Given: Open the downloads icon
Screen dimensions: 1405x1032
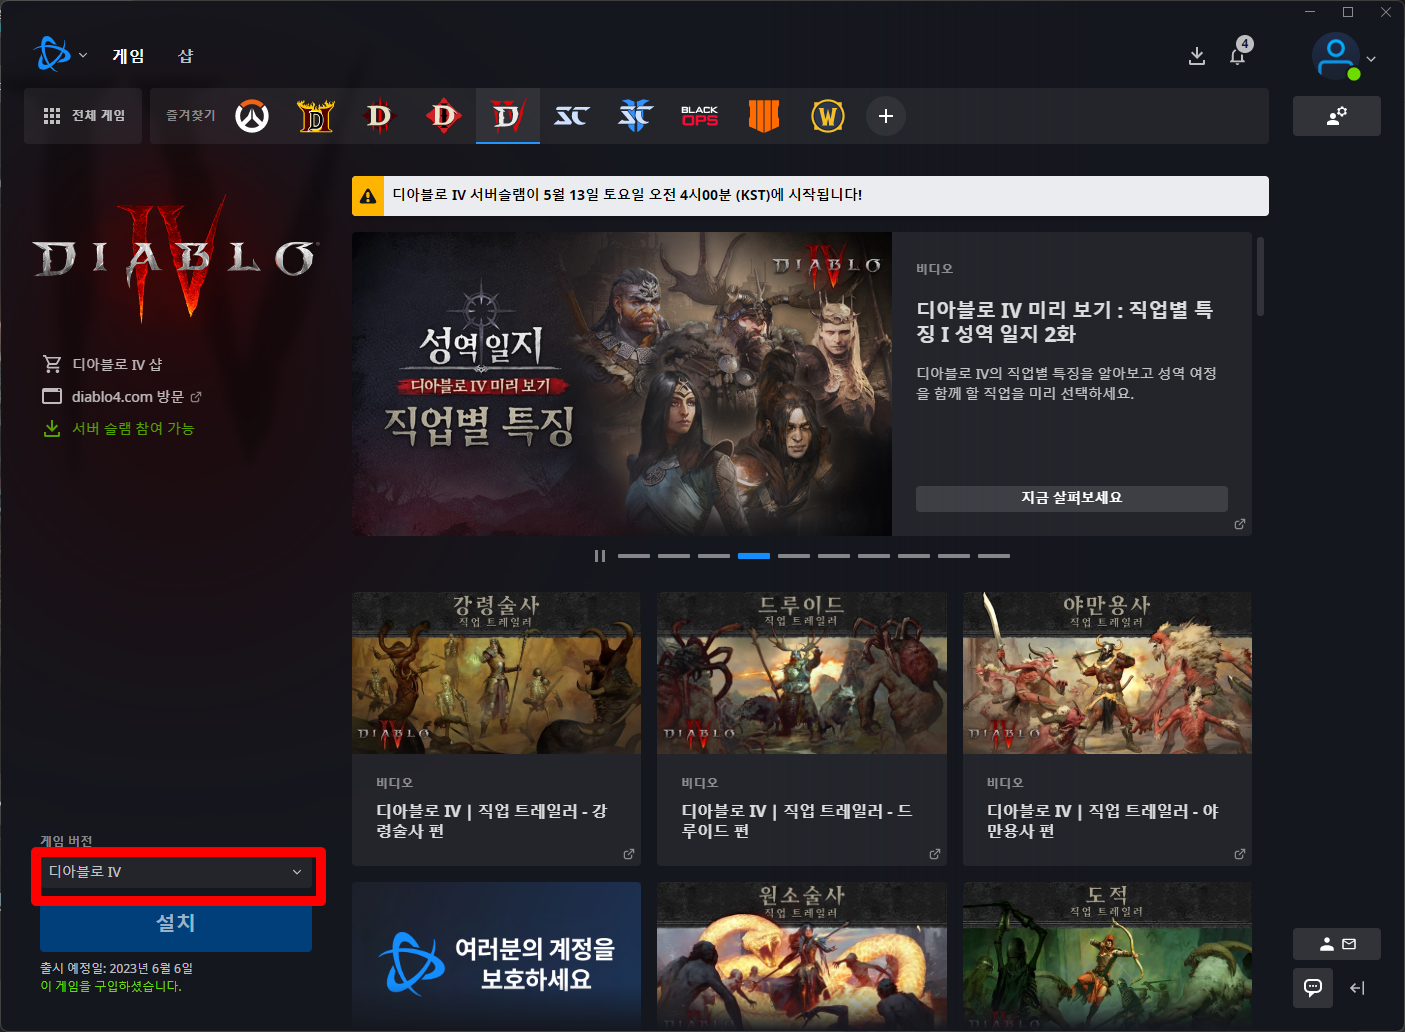Looking at the screenshot, I should pos(1196,56).
